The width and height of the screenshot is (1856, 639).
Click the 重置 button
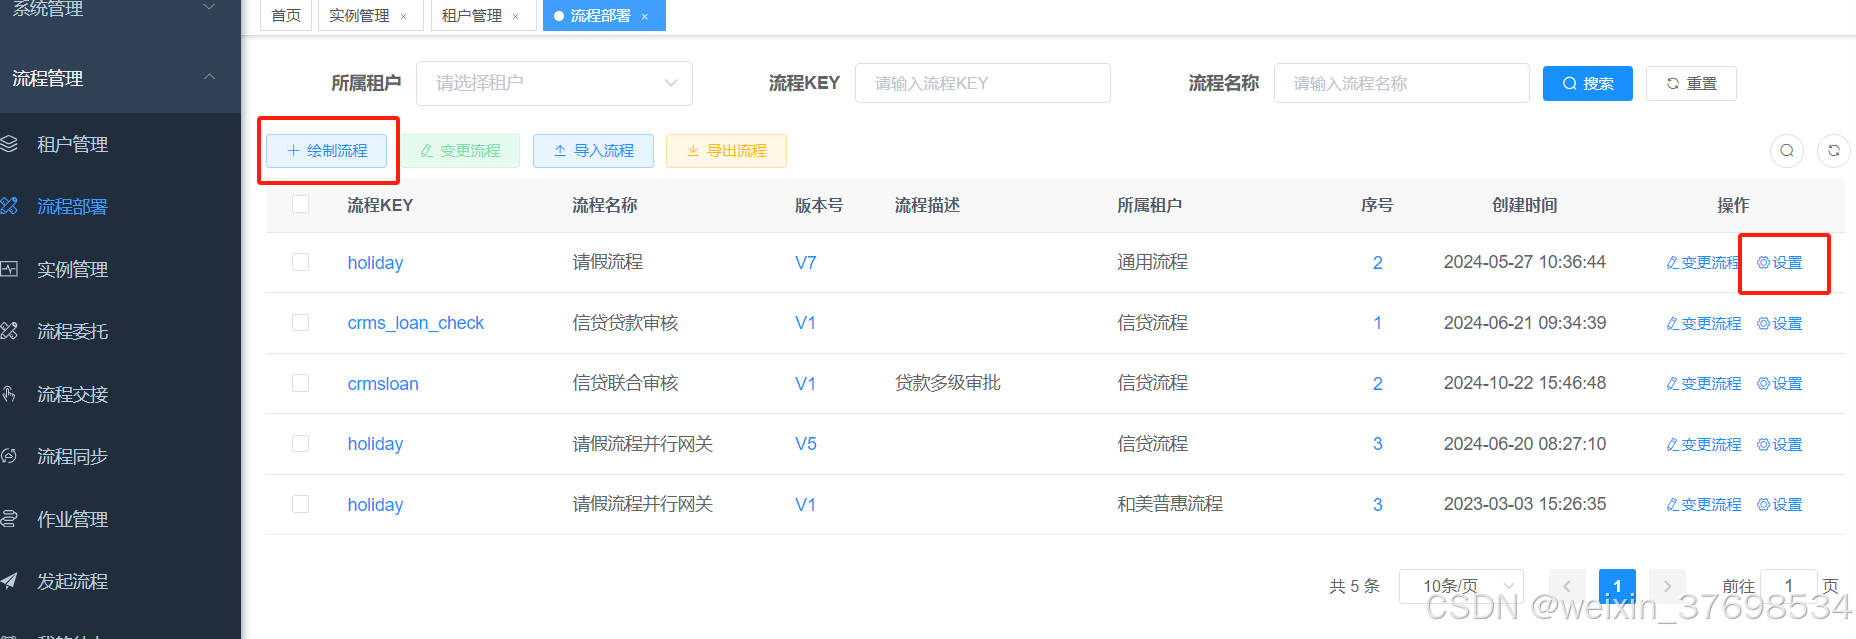click(x=1691, y=83)
